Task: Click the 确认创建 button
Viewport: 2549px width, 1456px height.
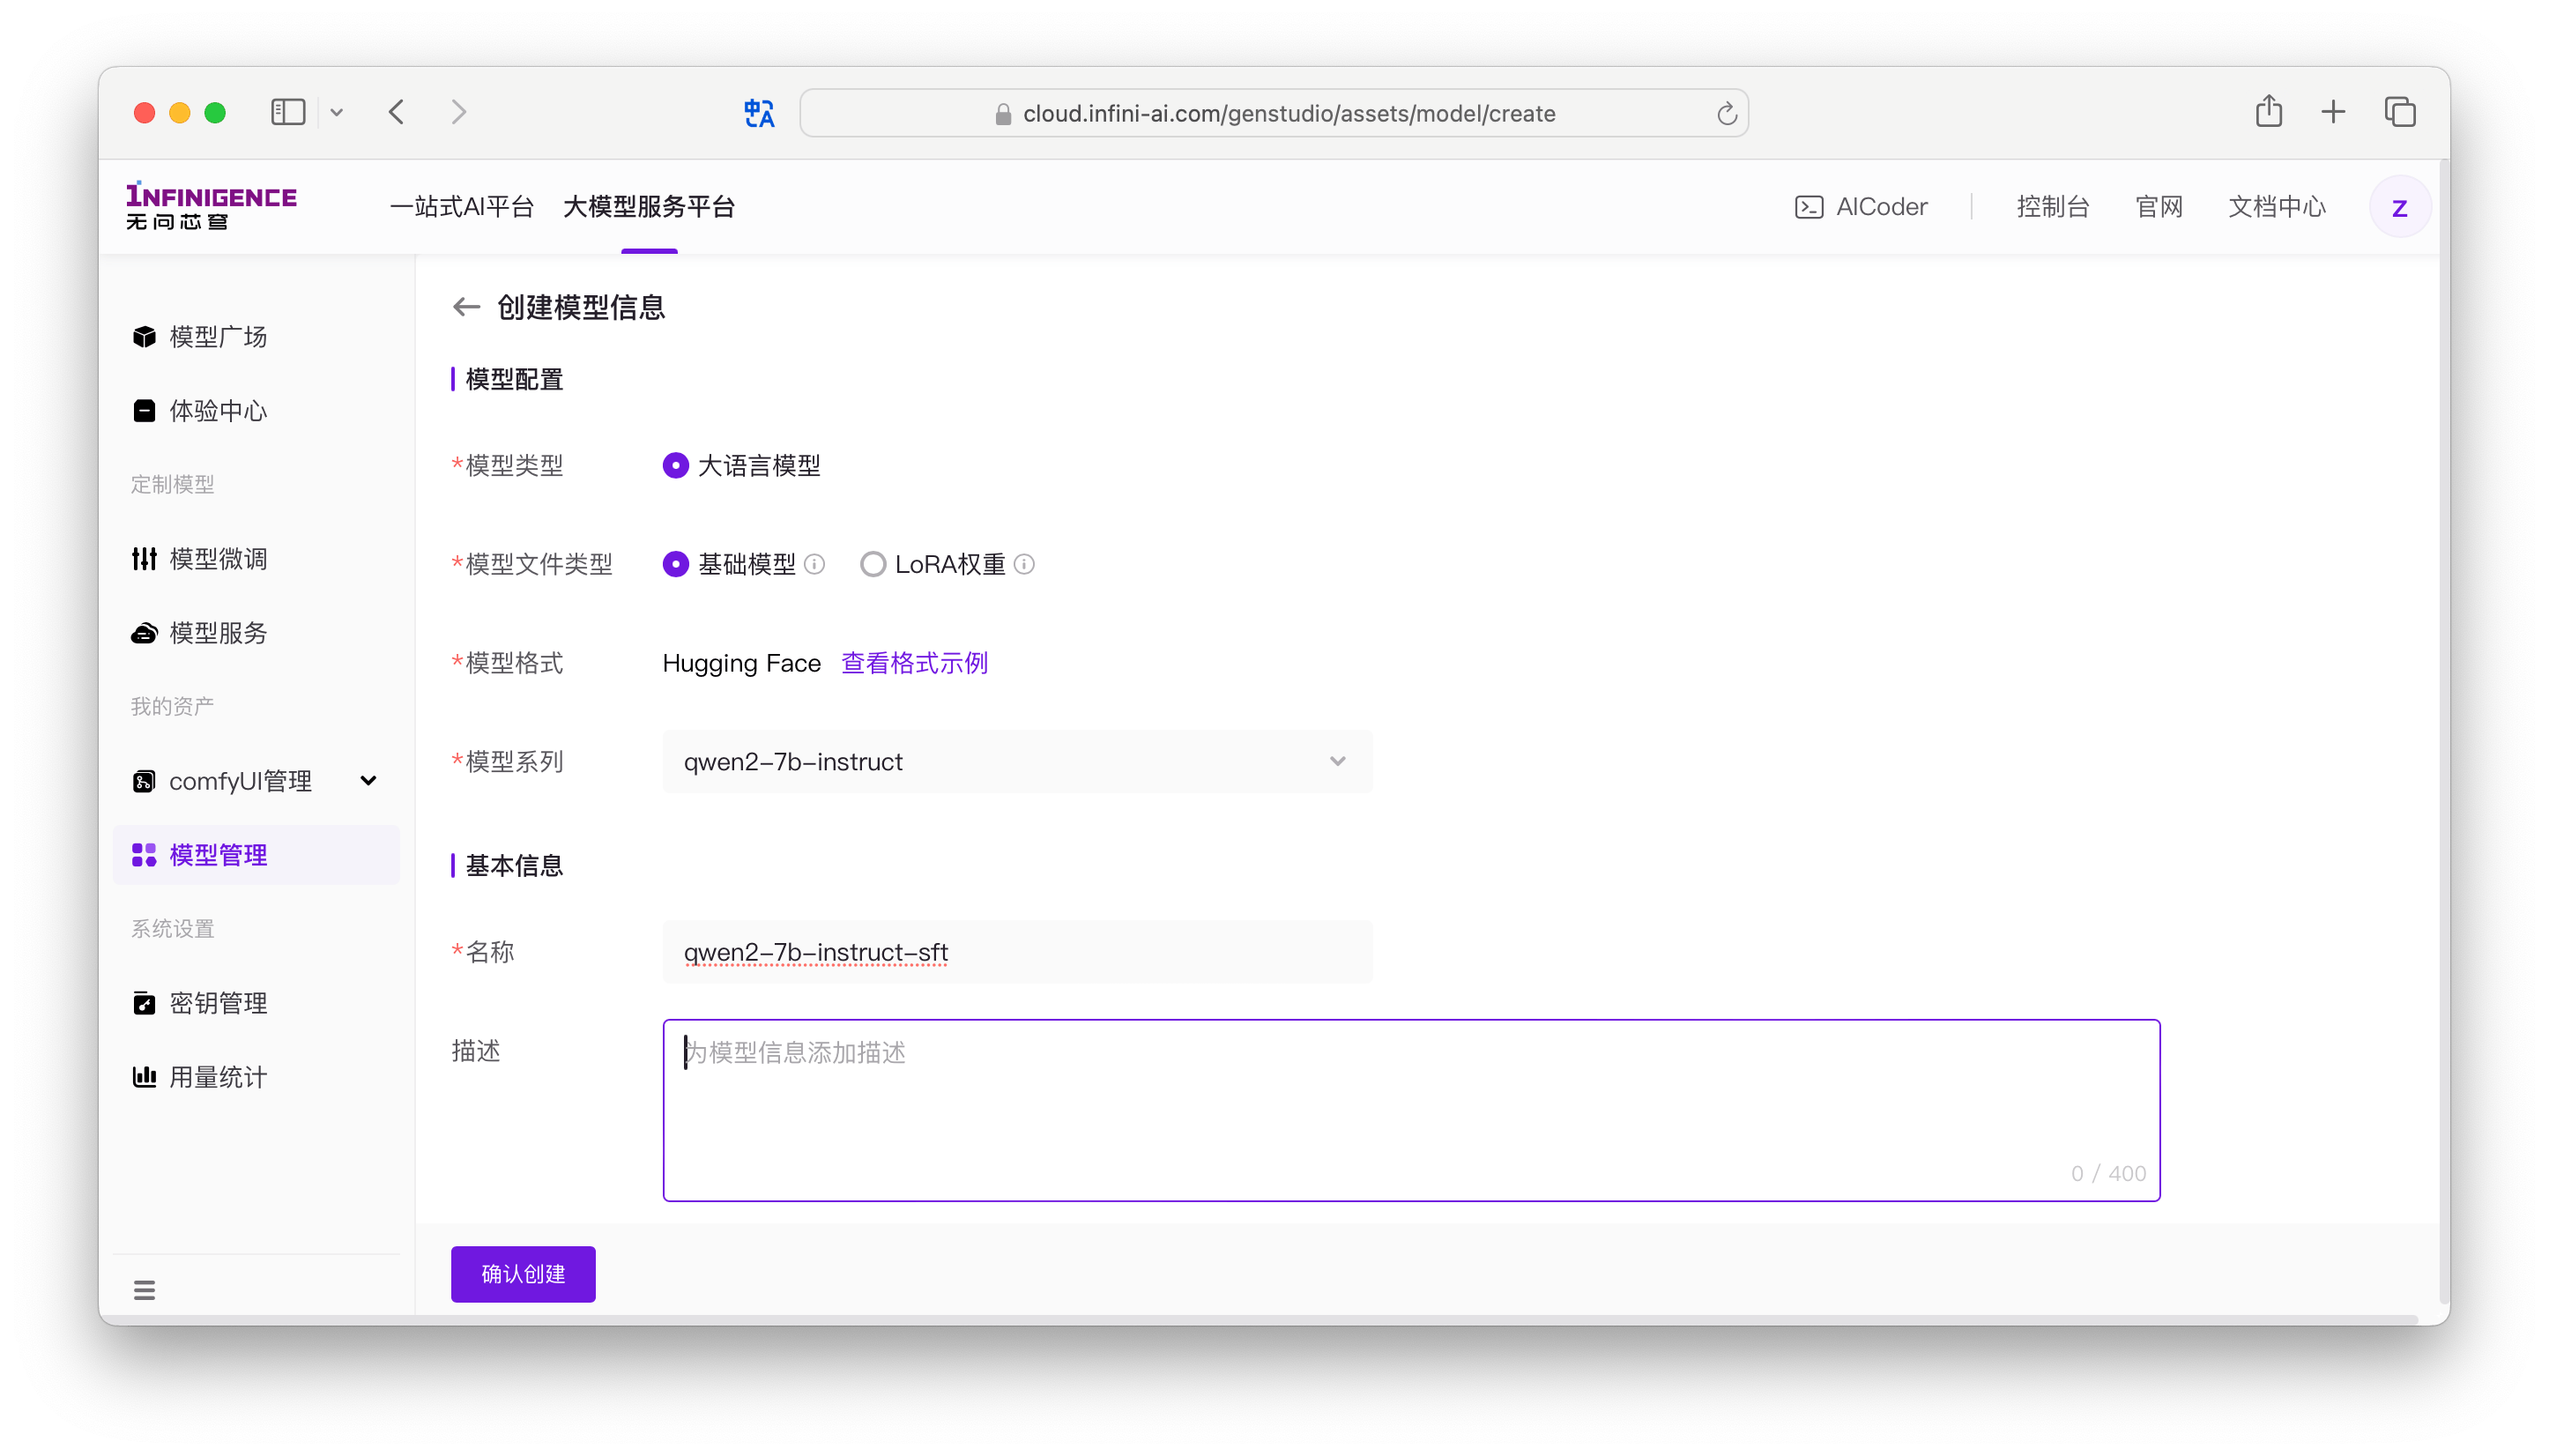Action: pos(523,1274)
